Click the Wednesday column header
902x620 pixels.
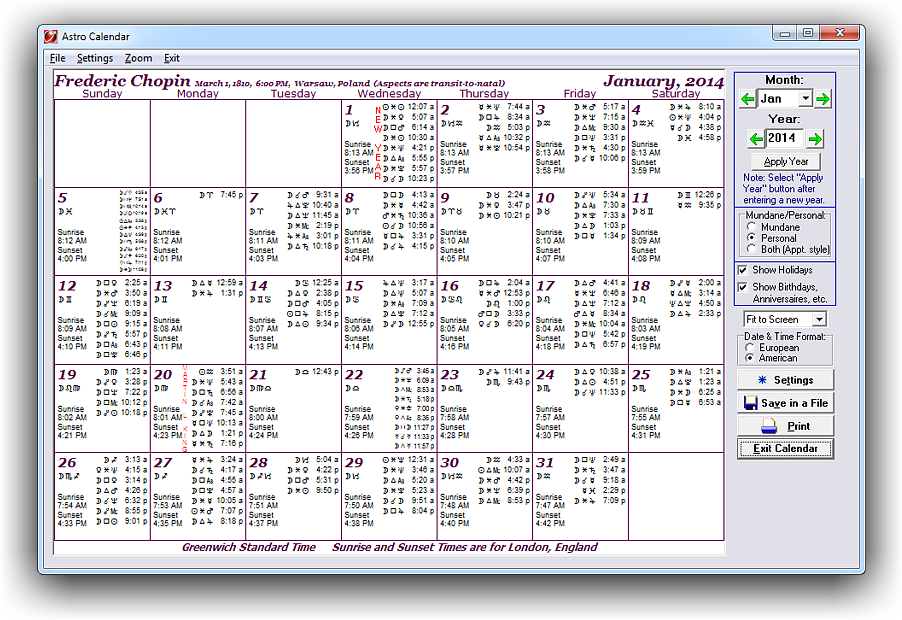[x=389, y=94]
